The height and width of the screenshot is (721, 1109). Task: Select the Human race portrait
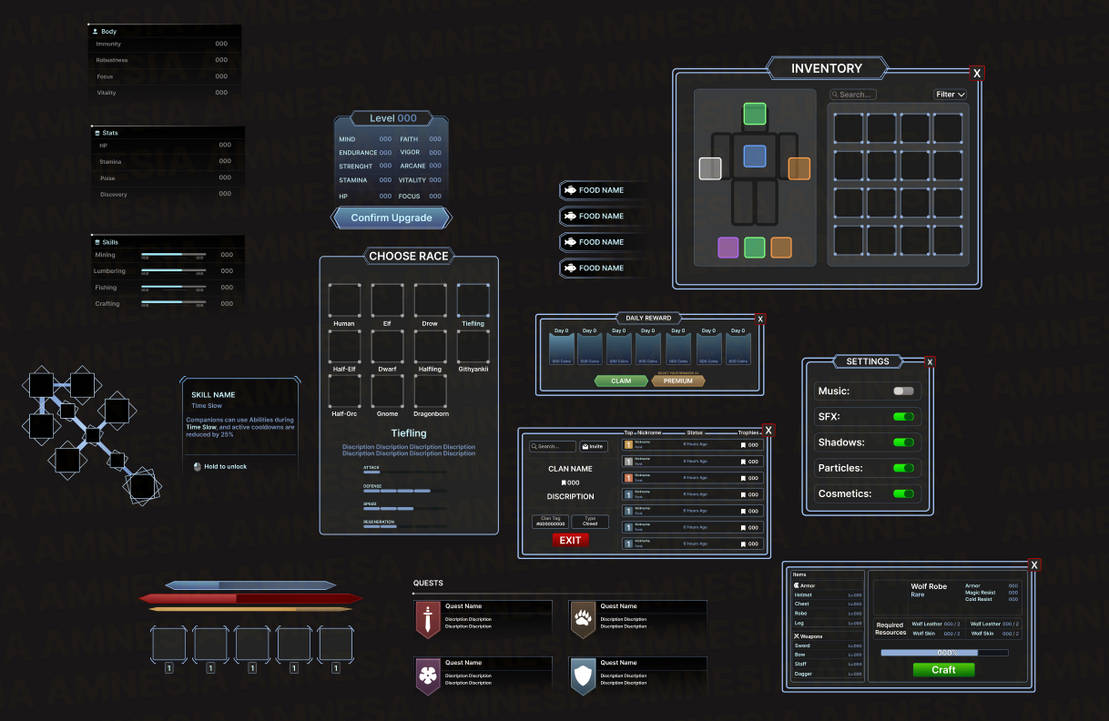click(344, 298)
